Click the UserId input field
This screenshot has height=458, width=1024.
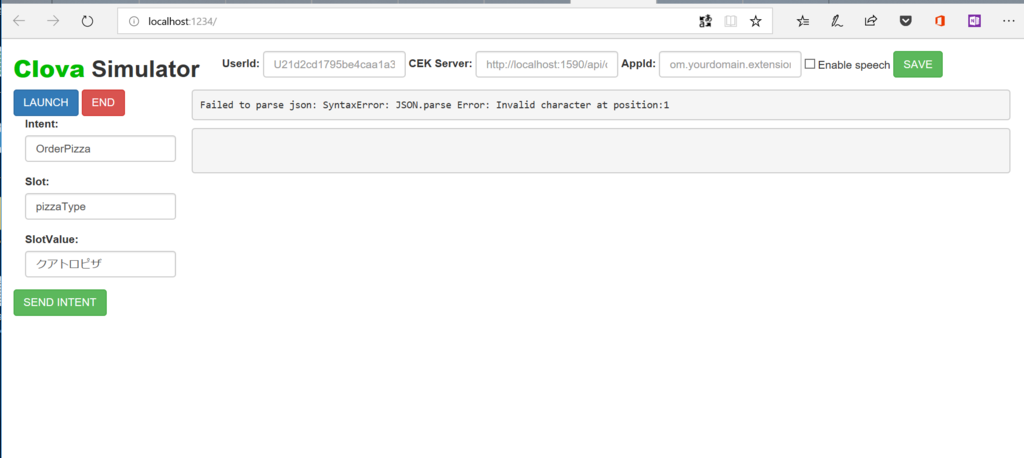coord(334,65)
